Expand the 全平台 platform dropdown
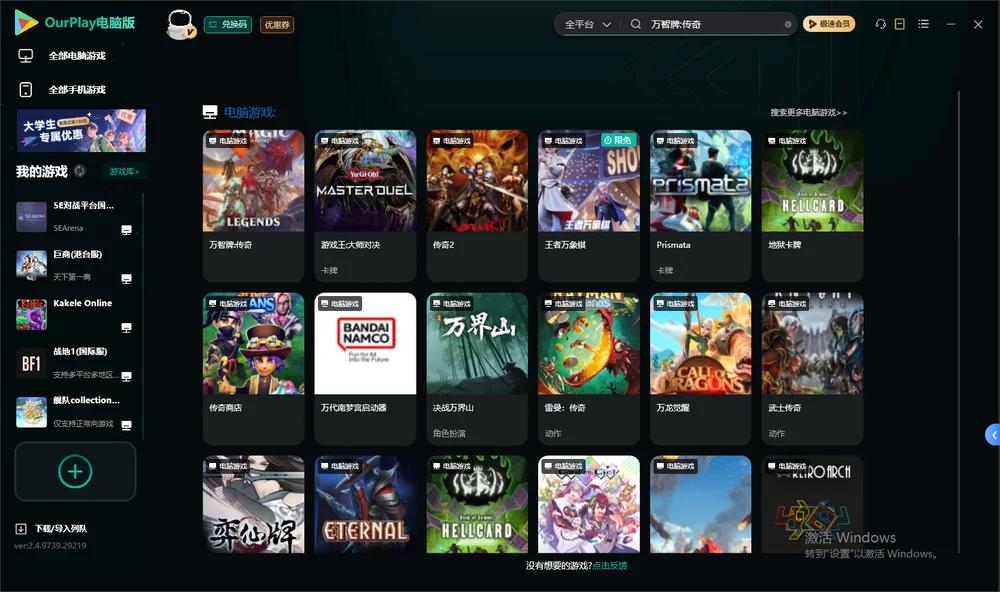This screenshot has width=1000, height=592. click(587, 24)
